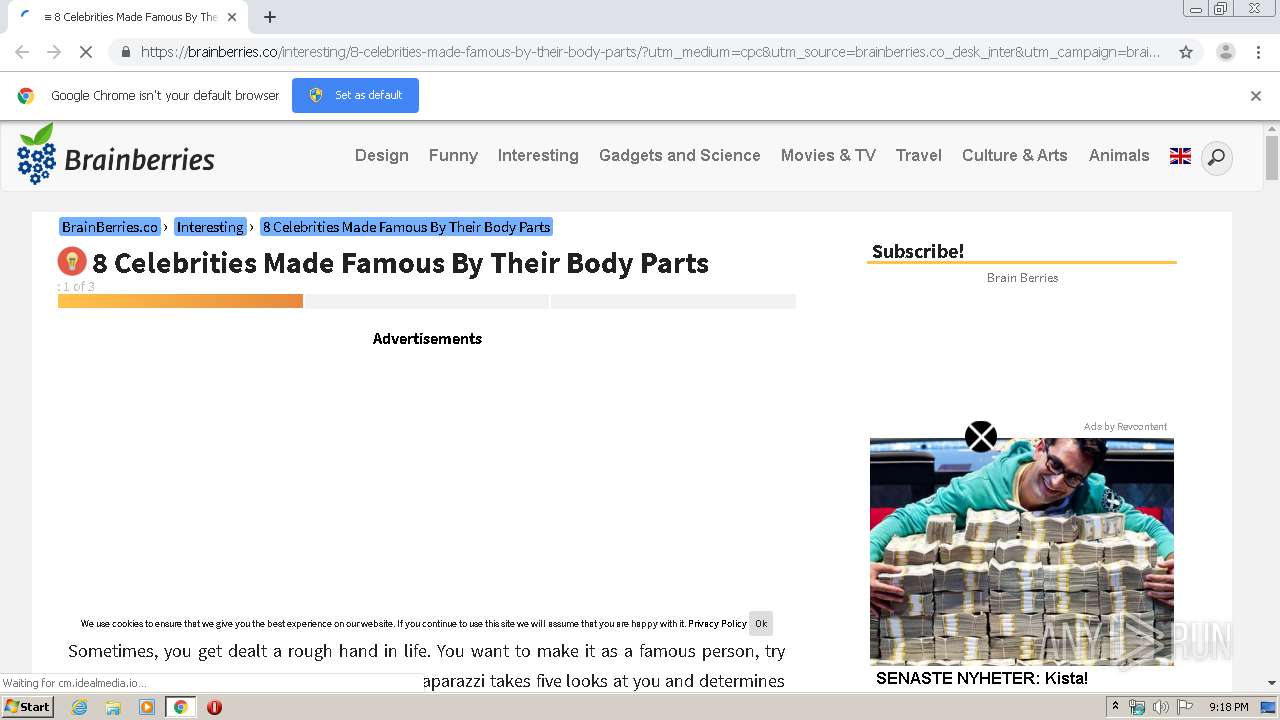
Task: Click Interesting breadcrumb link
Action: 210,227
